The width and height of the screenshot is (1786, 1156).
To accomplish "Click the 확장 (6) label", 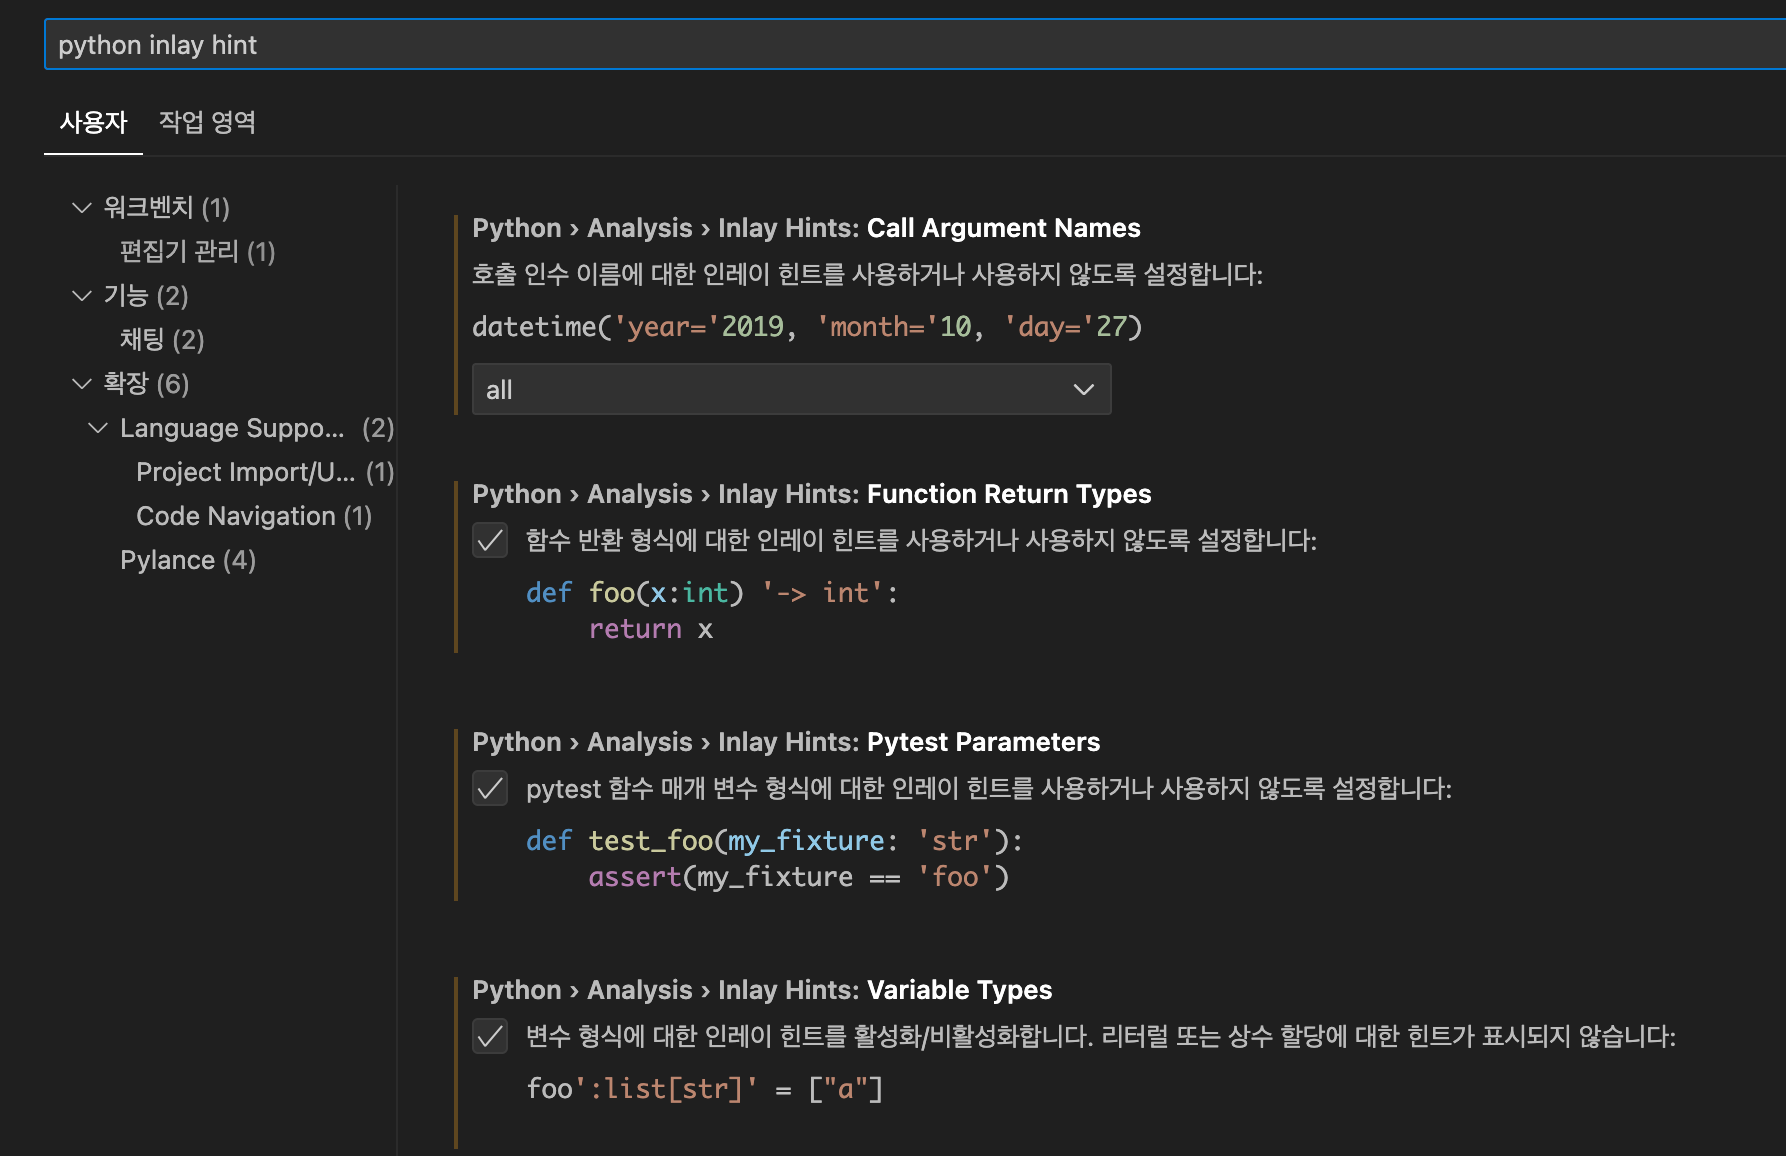I will point(146,383).
